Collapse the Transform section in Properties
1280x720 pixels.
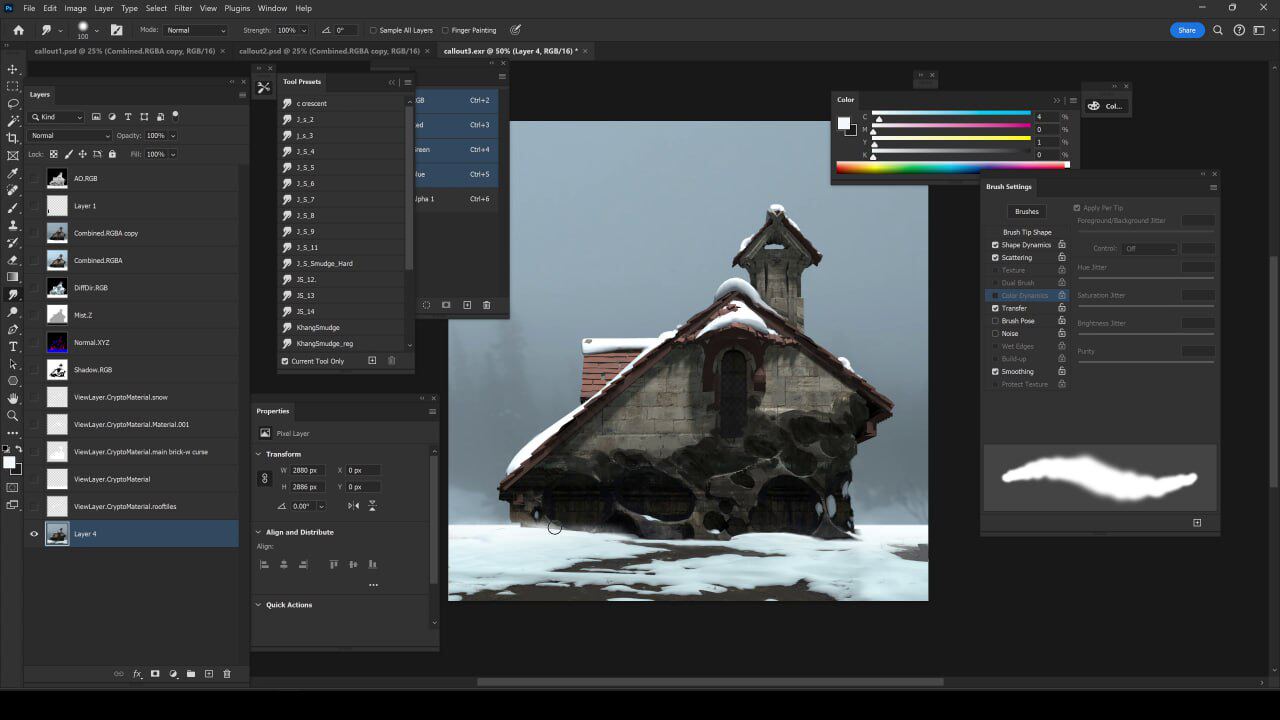258,453
